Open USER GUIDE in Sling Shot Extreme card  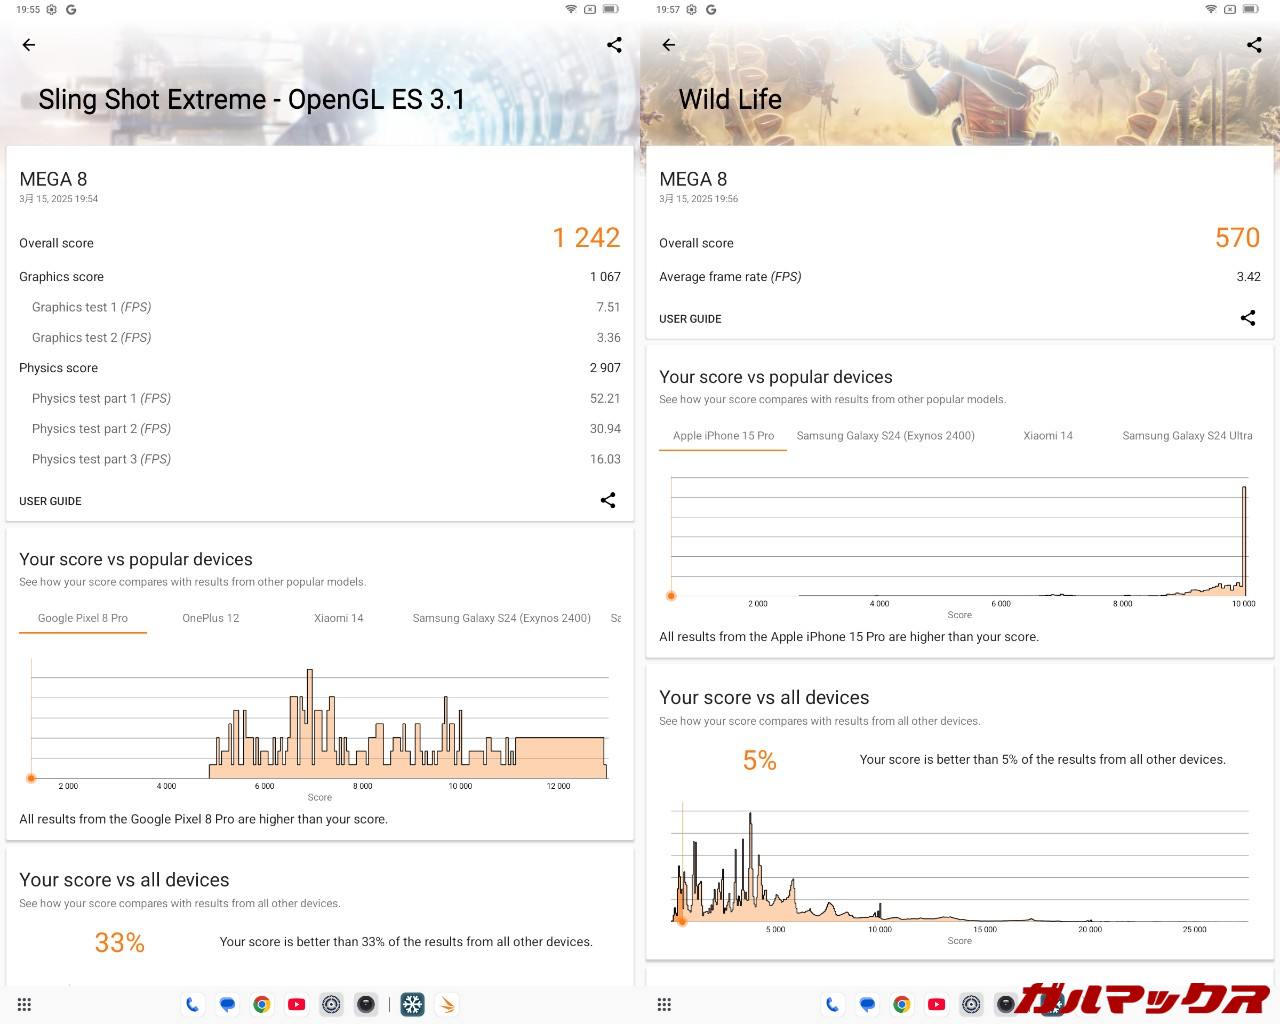point(51,501)
